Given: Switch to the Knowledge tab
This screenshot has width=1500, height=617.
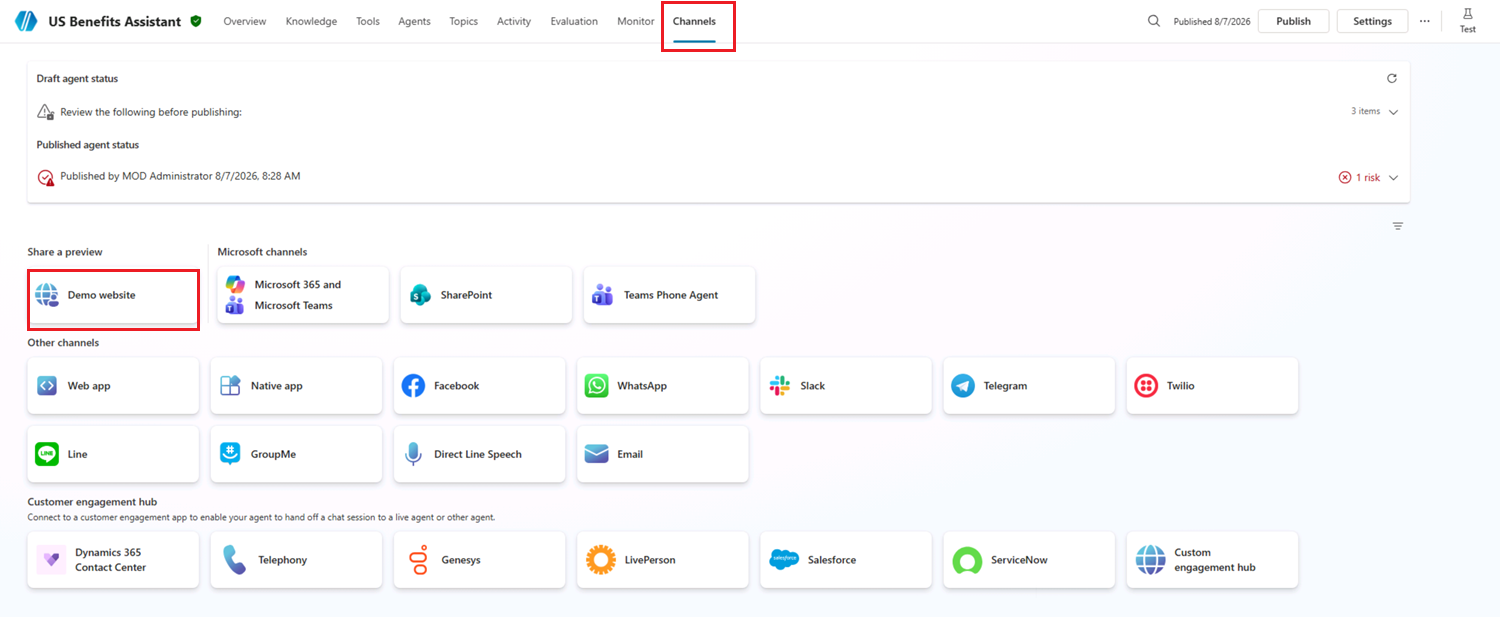Looking at the screenshot, I should [x=311, y=21].
